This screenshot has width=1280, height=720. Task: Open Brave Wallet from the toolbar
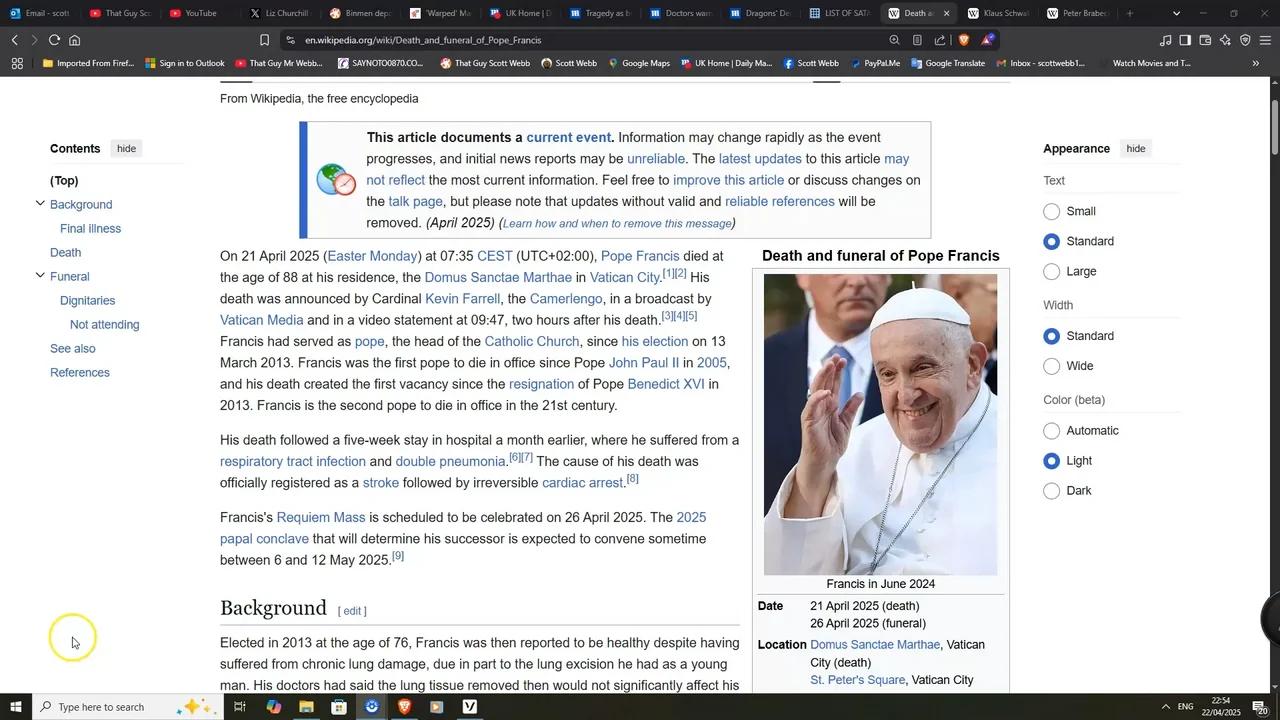(1204, 40)
